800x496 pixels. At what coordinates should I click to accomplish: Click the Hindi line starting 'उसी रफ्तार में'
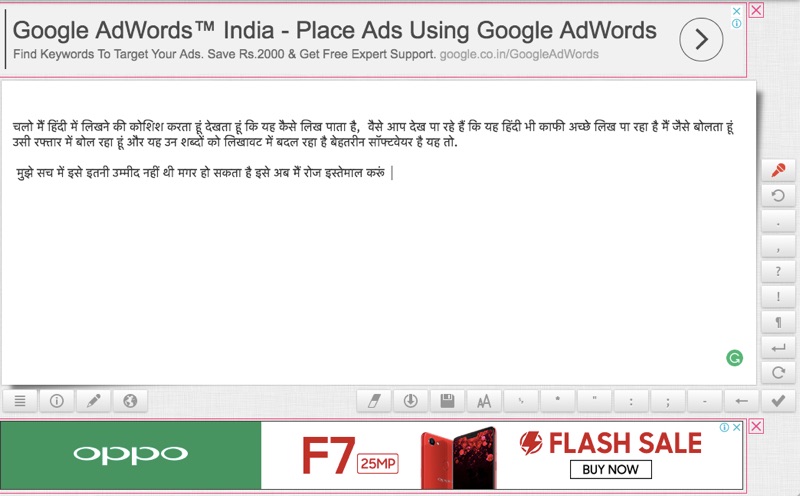click(235, 142)
